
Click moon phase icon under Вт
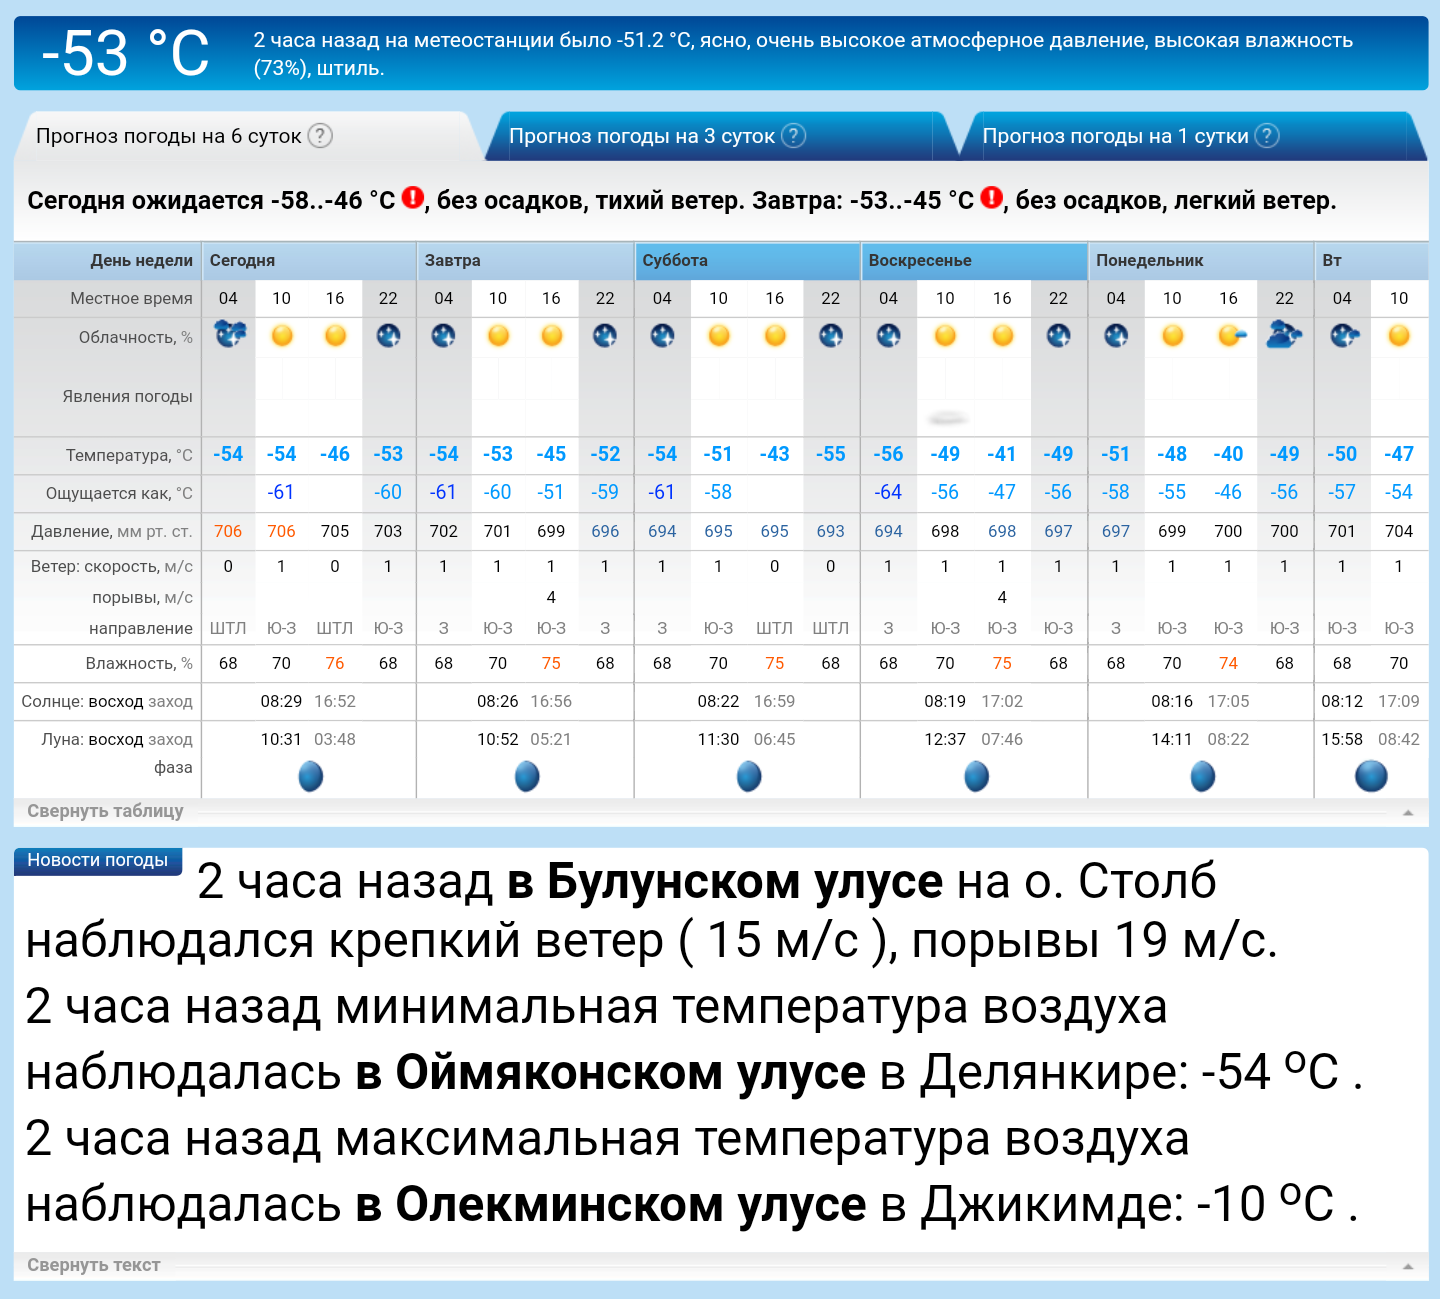tap(1371, 776)
